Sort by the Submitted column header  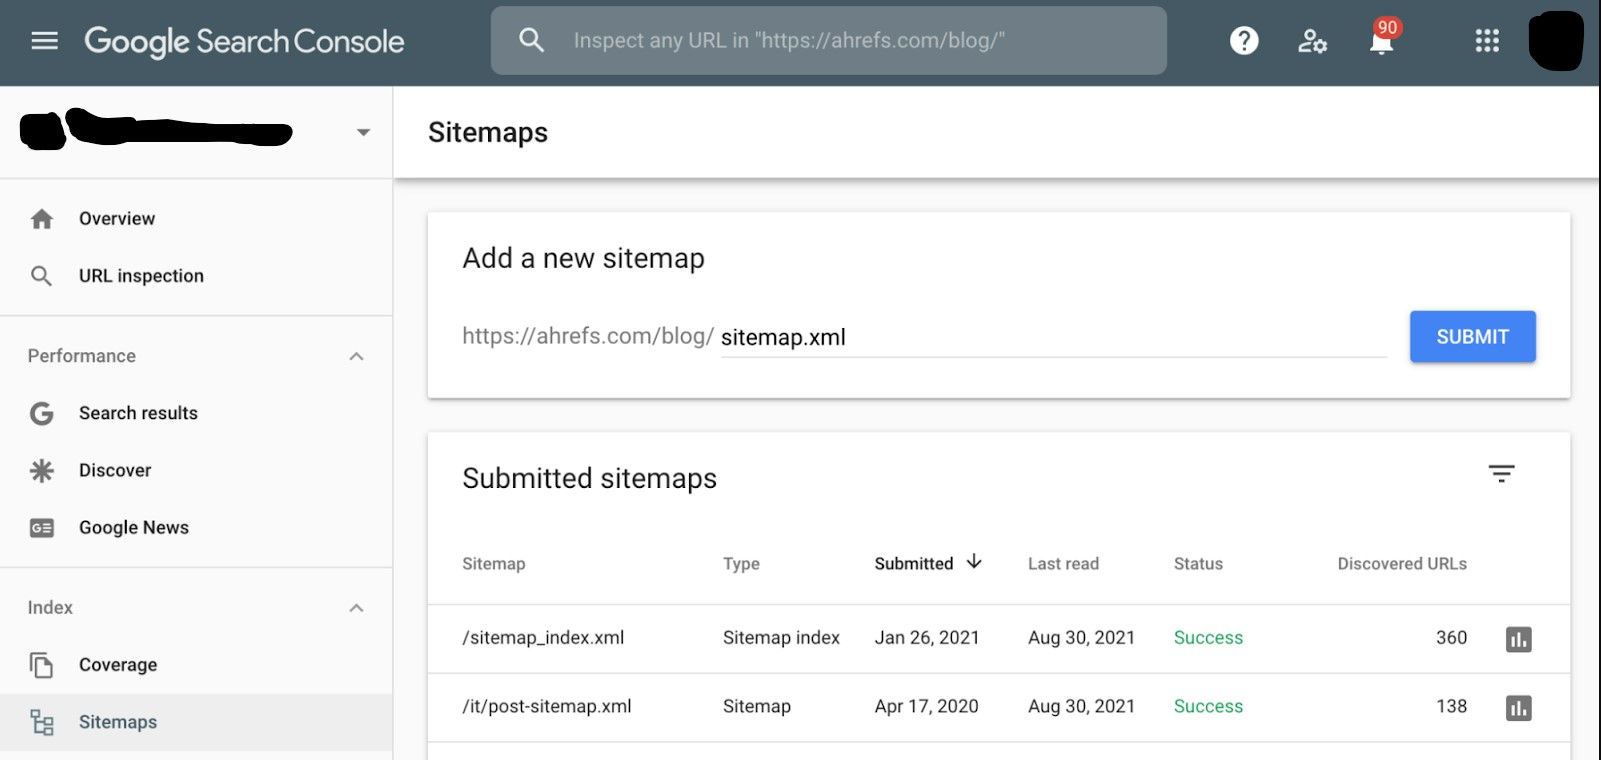[x=913, y=564]
